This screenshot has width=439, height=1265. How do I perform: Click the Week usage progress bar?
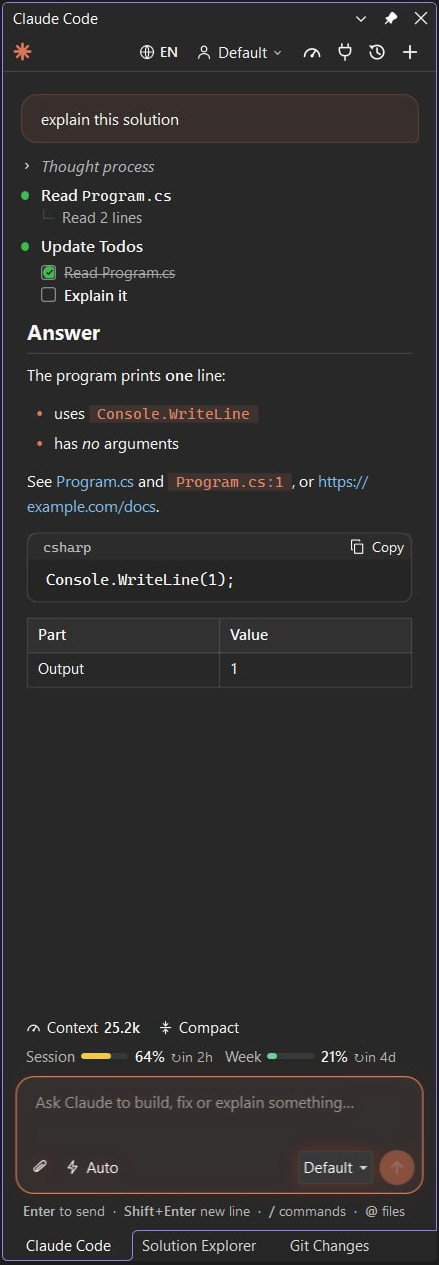pyautogui.click(x=290, y=1056)
